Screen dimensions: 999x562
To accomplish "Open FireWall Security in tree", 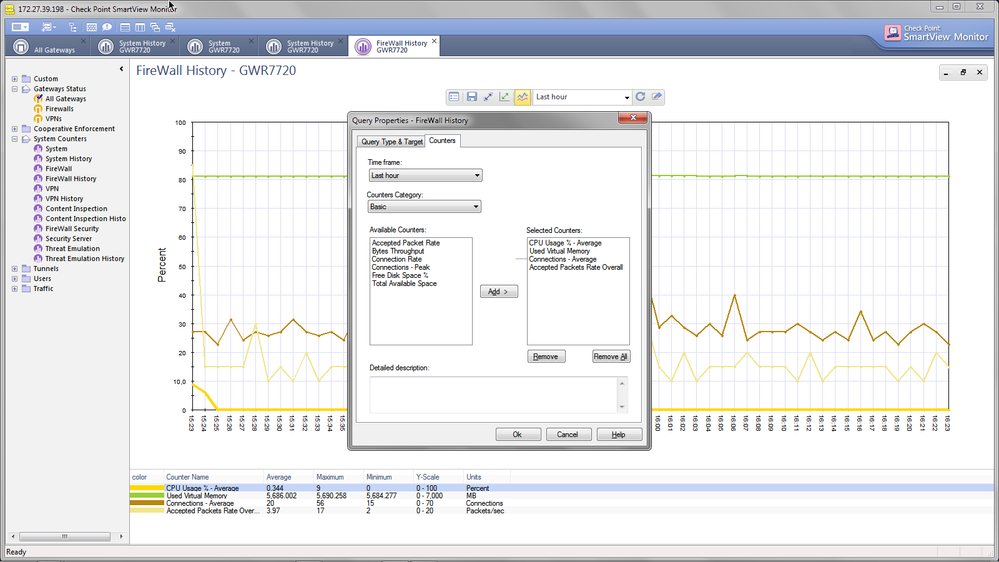I will click(x=72, y=229).
